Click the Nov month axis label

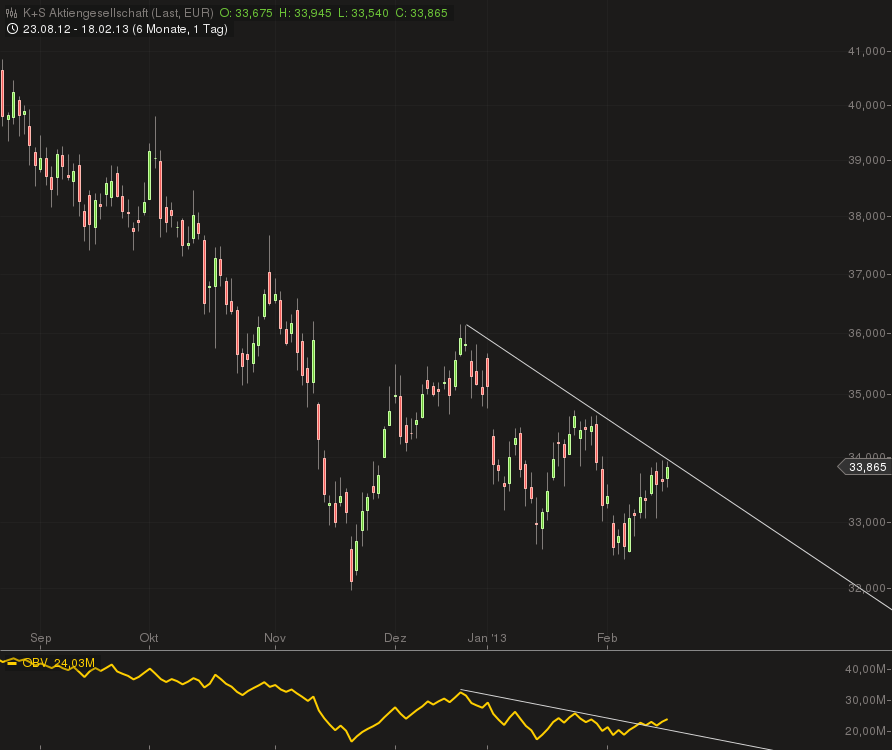point(275,638)
